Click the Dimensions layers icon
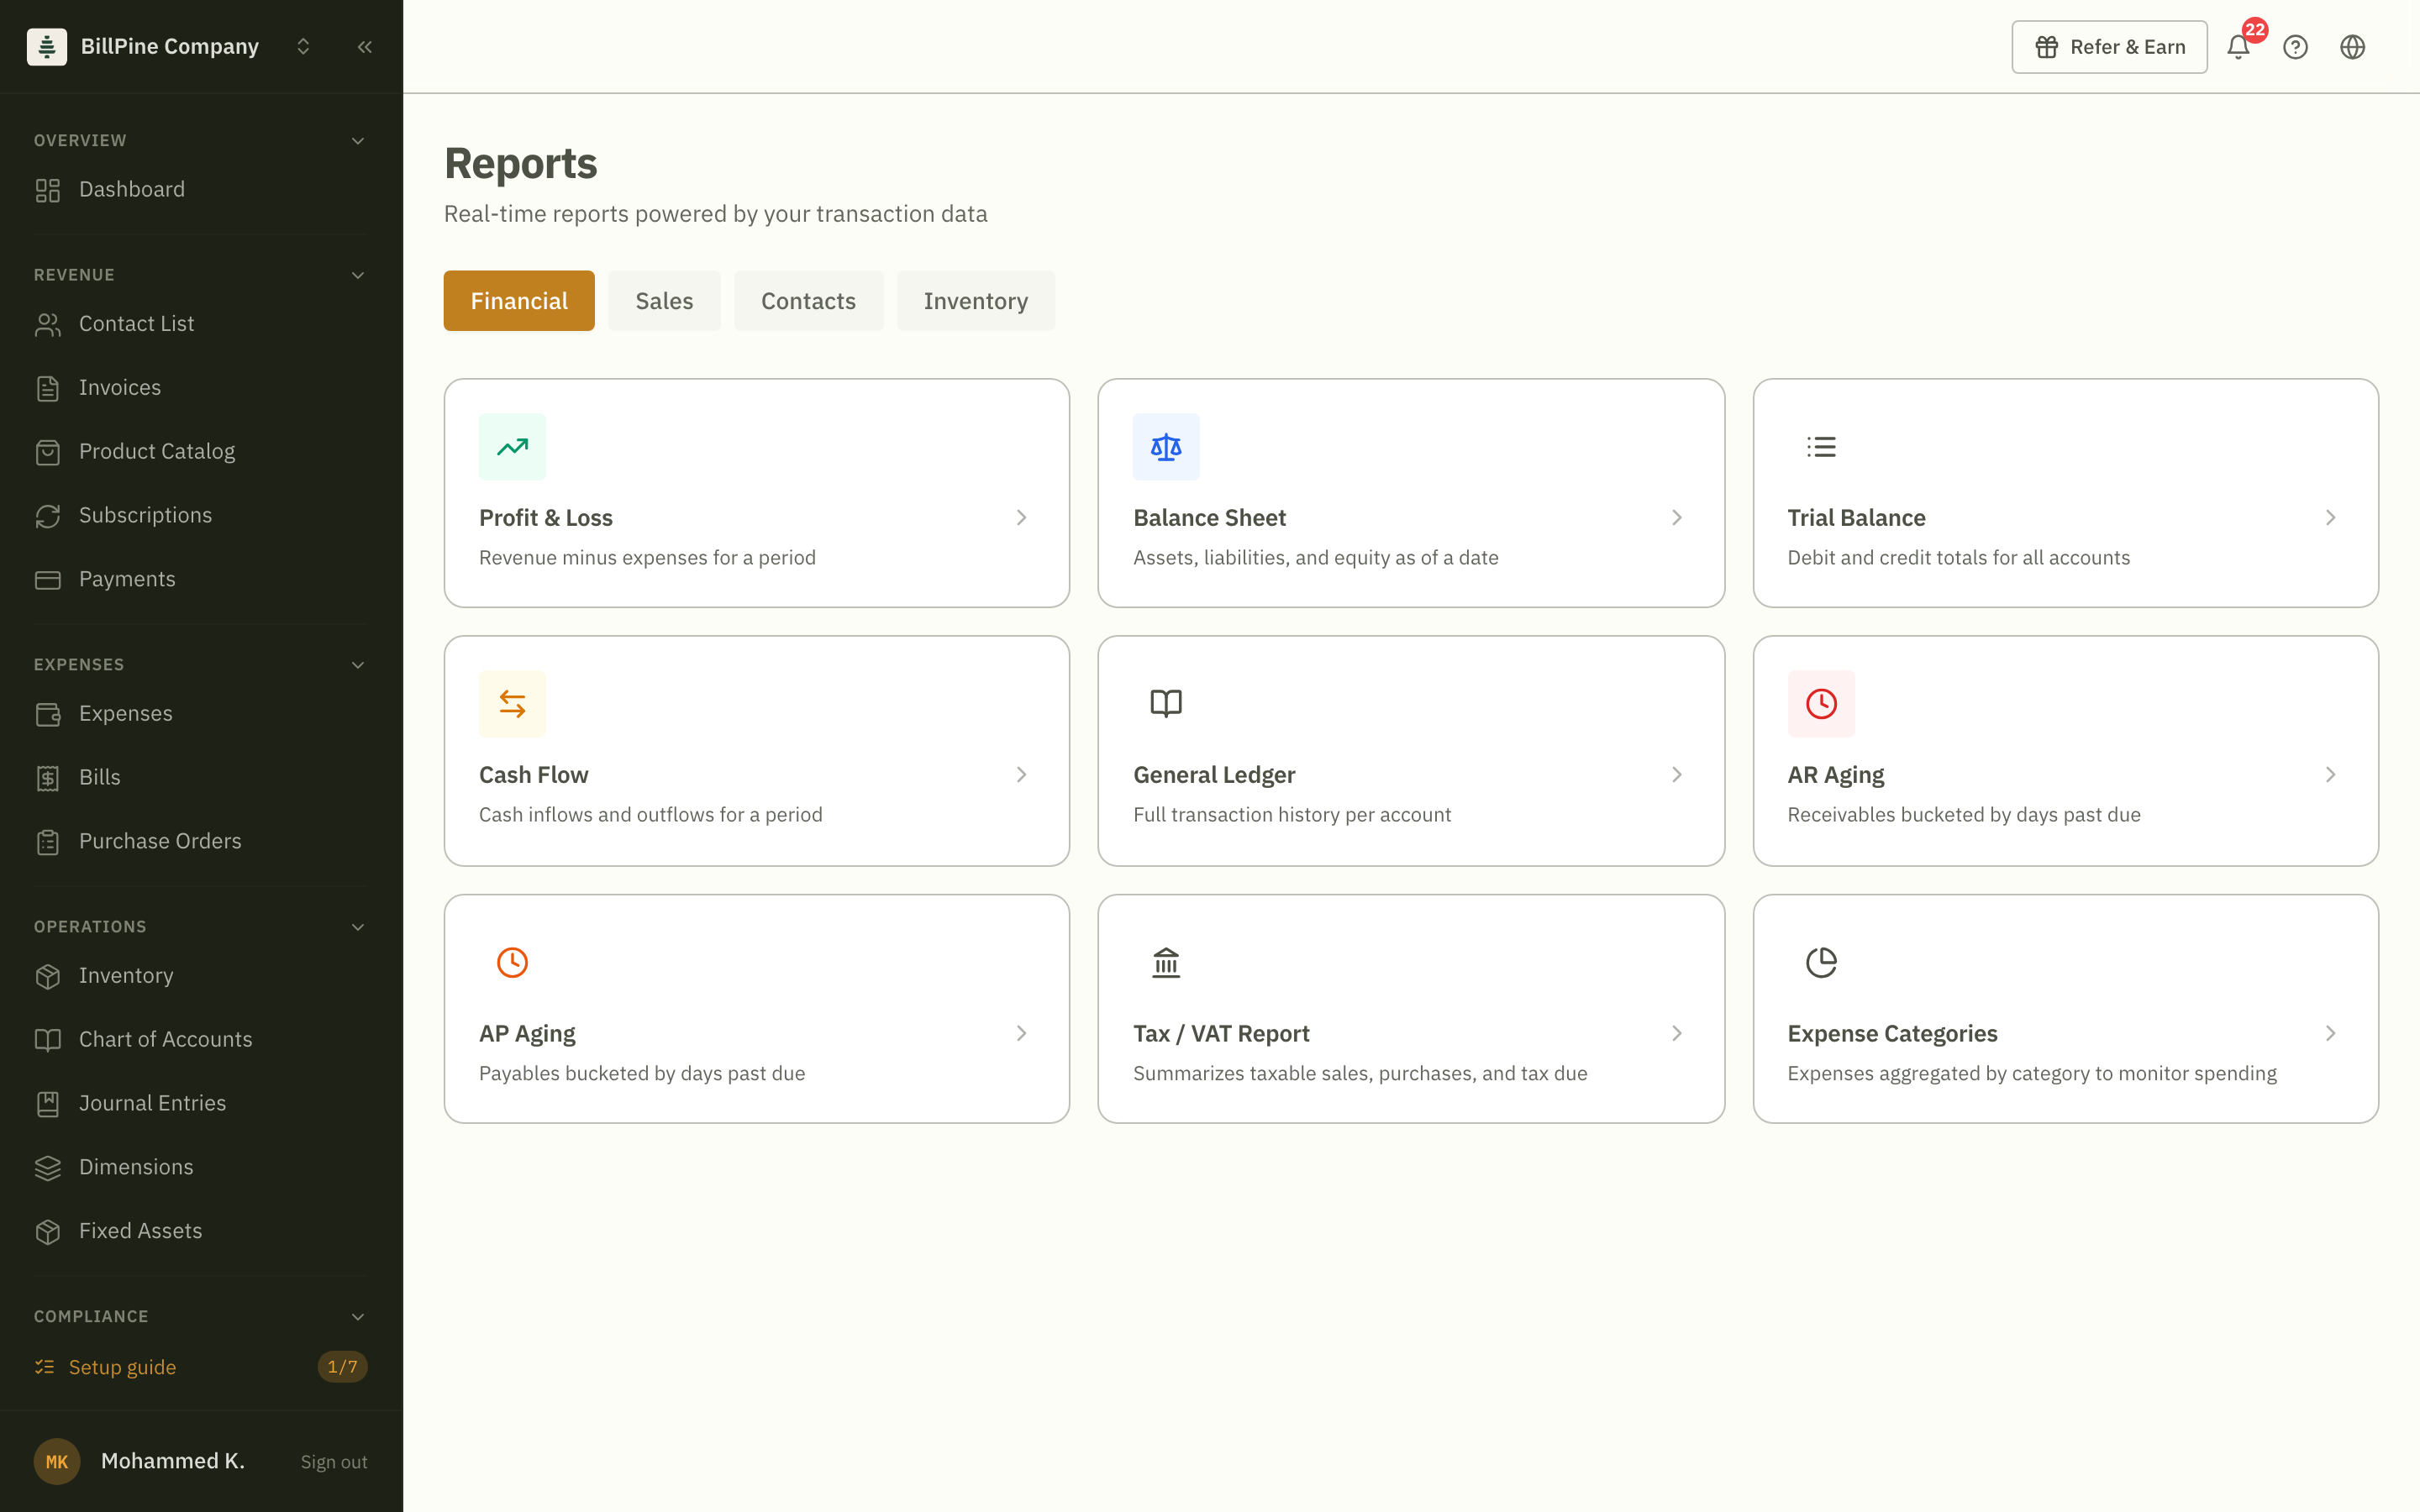 click(48, 1168)
